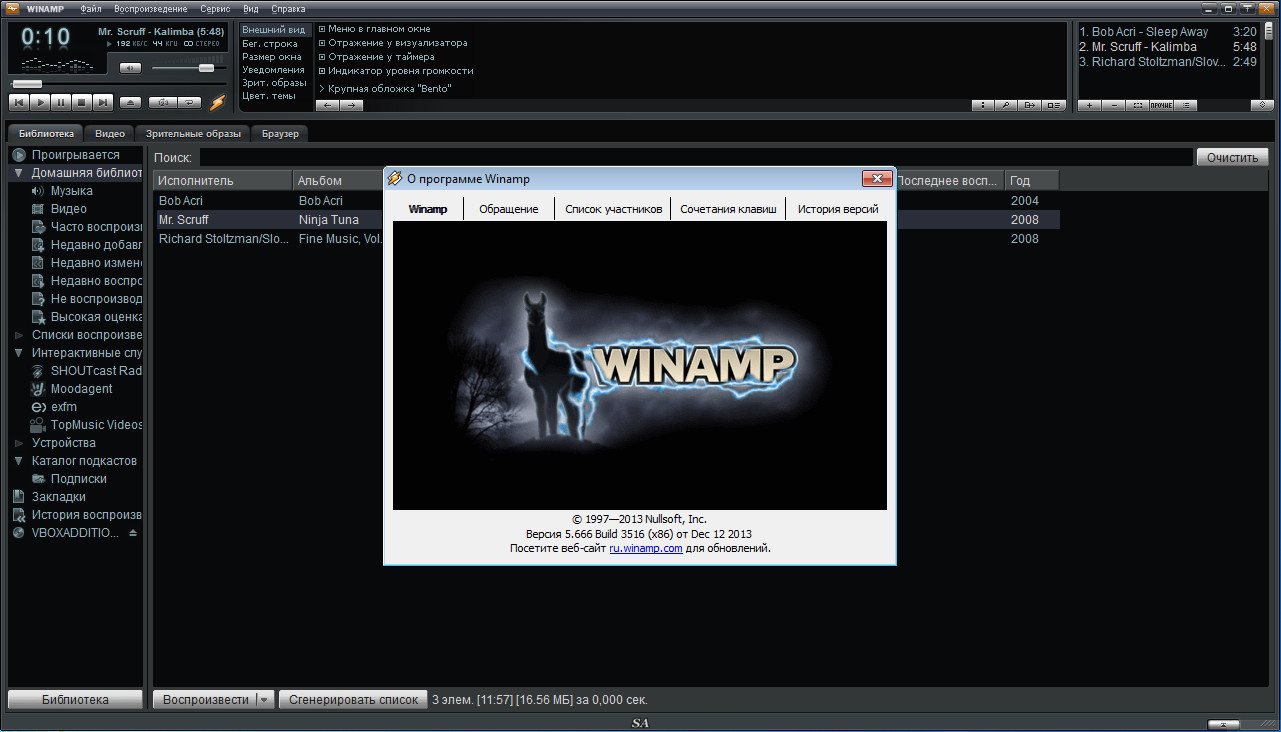Image resolution: width=1281 pixels, height=732 pixels.
Task: Collapse the 'Домашняя библиотека' tree node
Action: pos(19,173)
